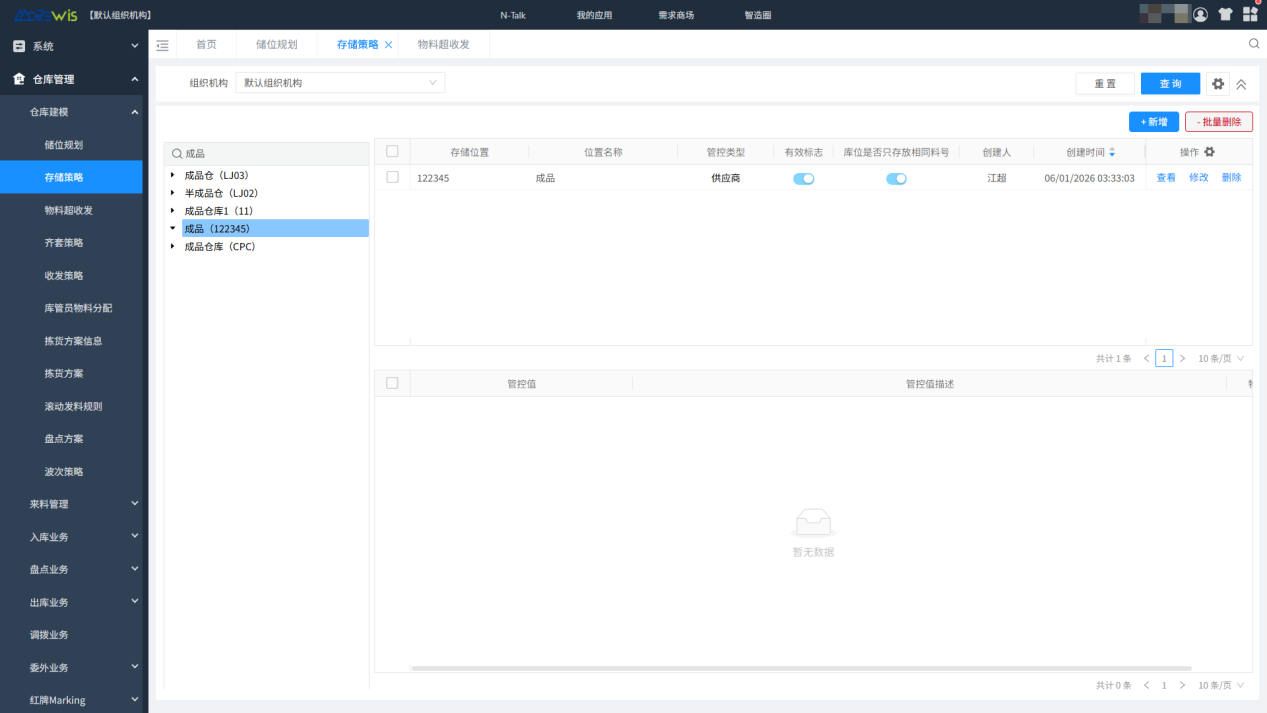Open the 组织机构 dropdown

click(340, 83)
